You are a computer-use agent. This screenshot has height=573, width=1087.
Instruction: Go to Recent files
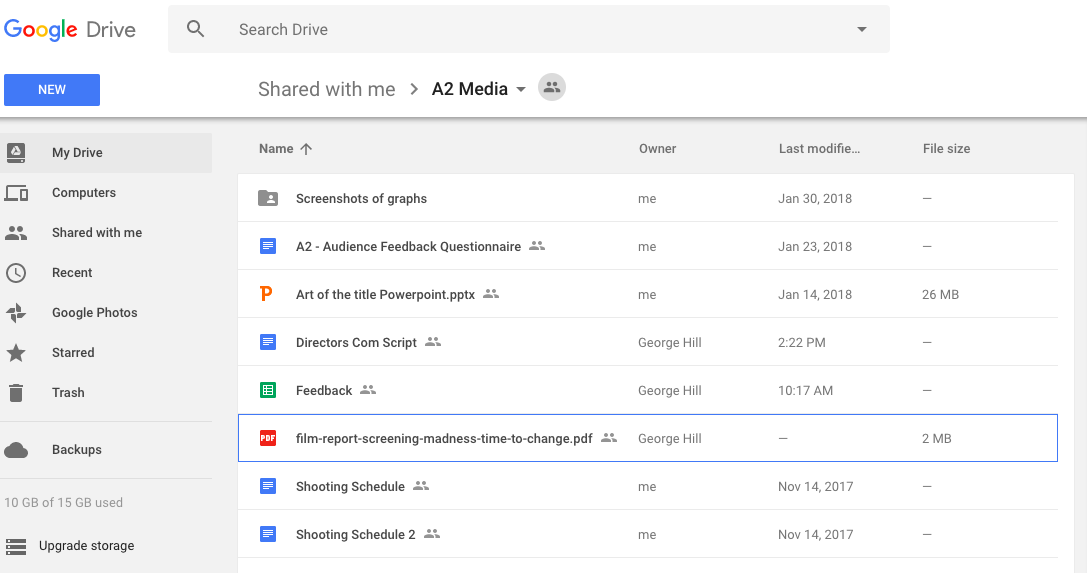pos(72,273)
